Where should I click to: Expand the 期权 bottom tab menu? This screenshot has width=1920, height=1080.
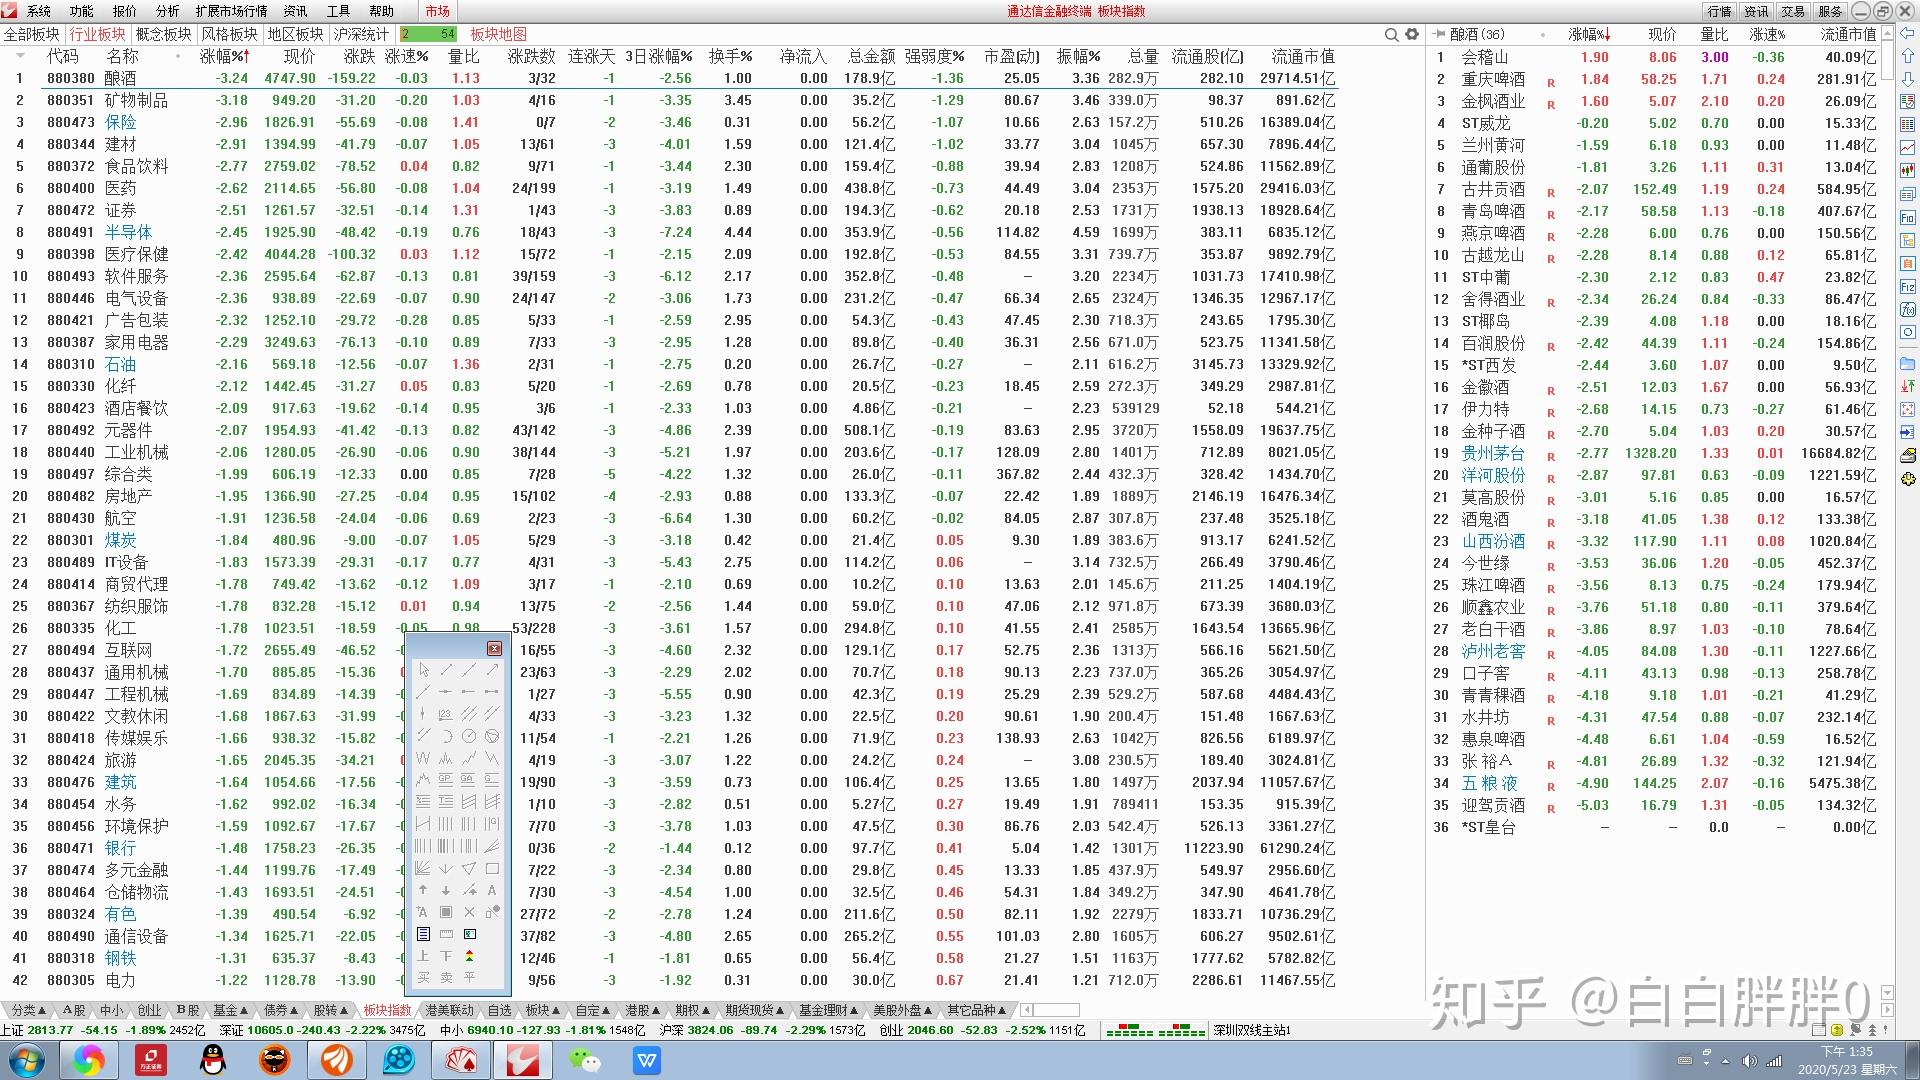(692, 1010)
